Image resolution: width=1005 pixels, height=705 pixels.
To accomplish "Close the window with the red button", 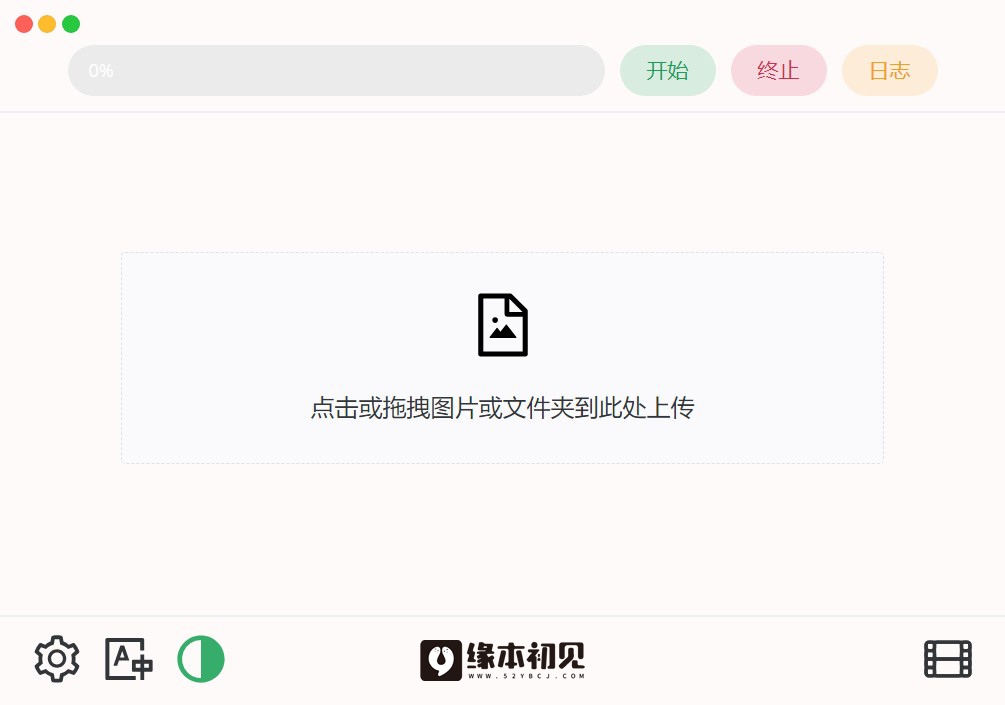I will pos(24,24).
